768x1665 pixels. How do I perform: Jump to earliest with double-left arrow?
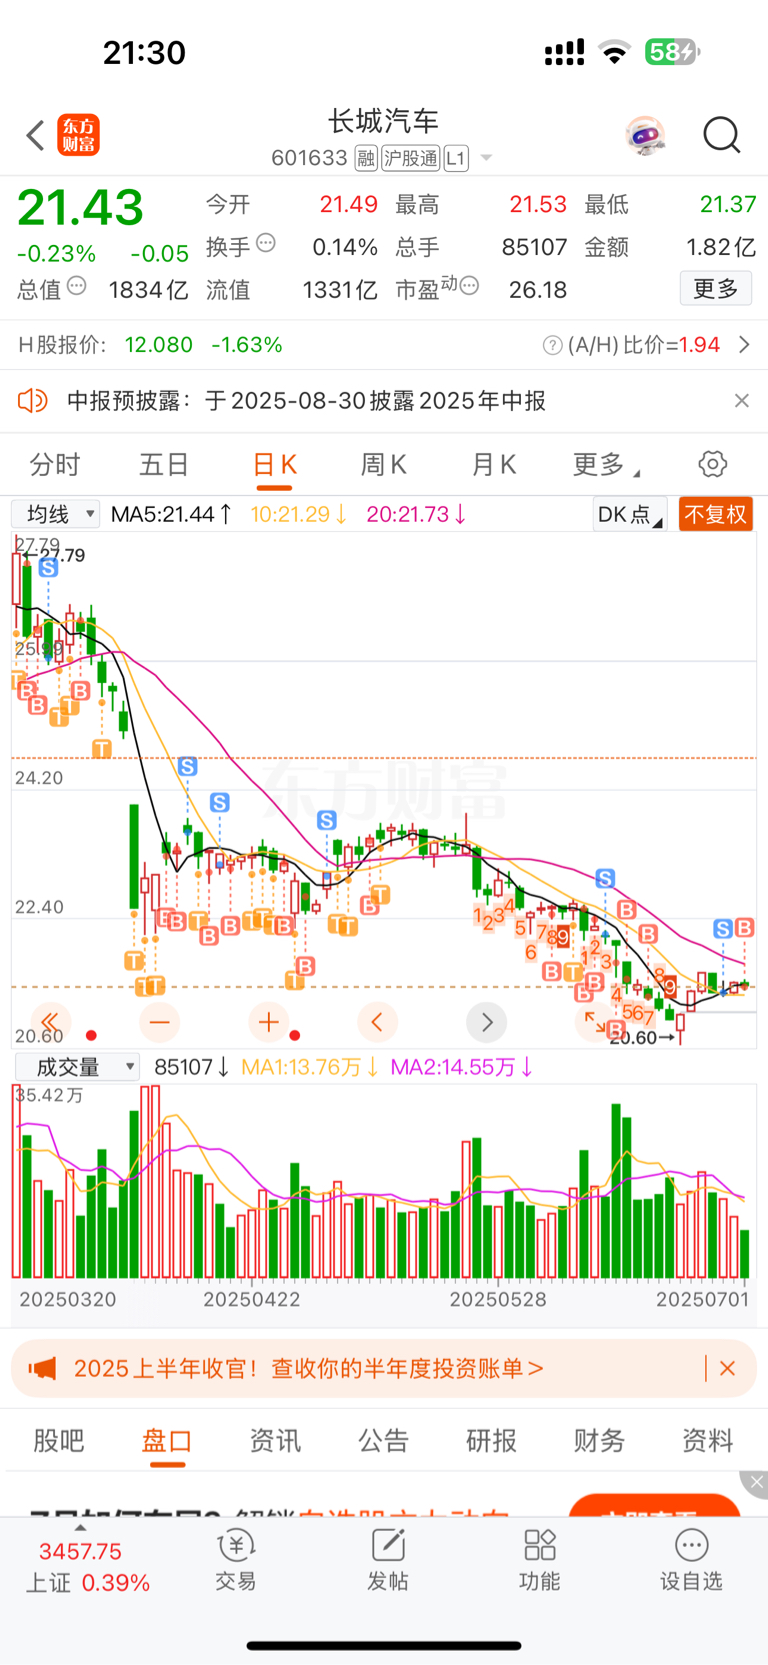50,1020
